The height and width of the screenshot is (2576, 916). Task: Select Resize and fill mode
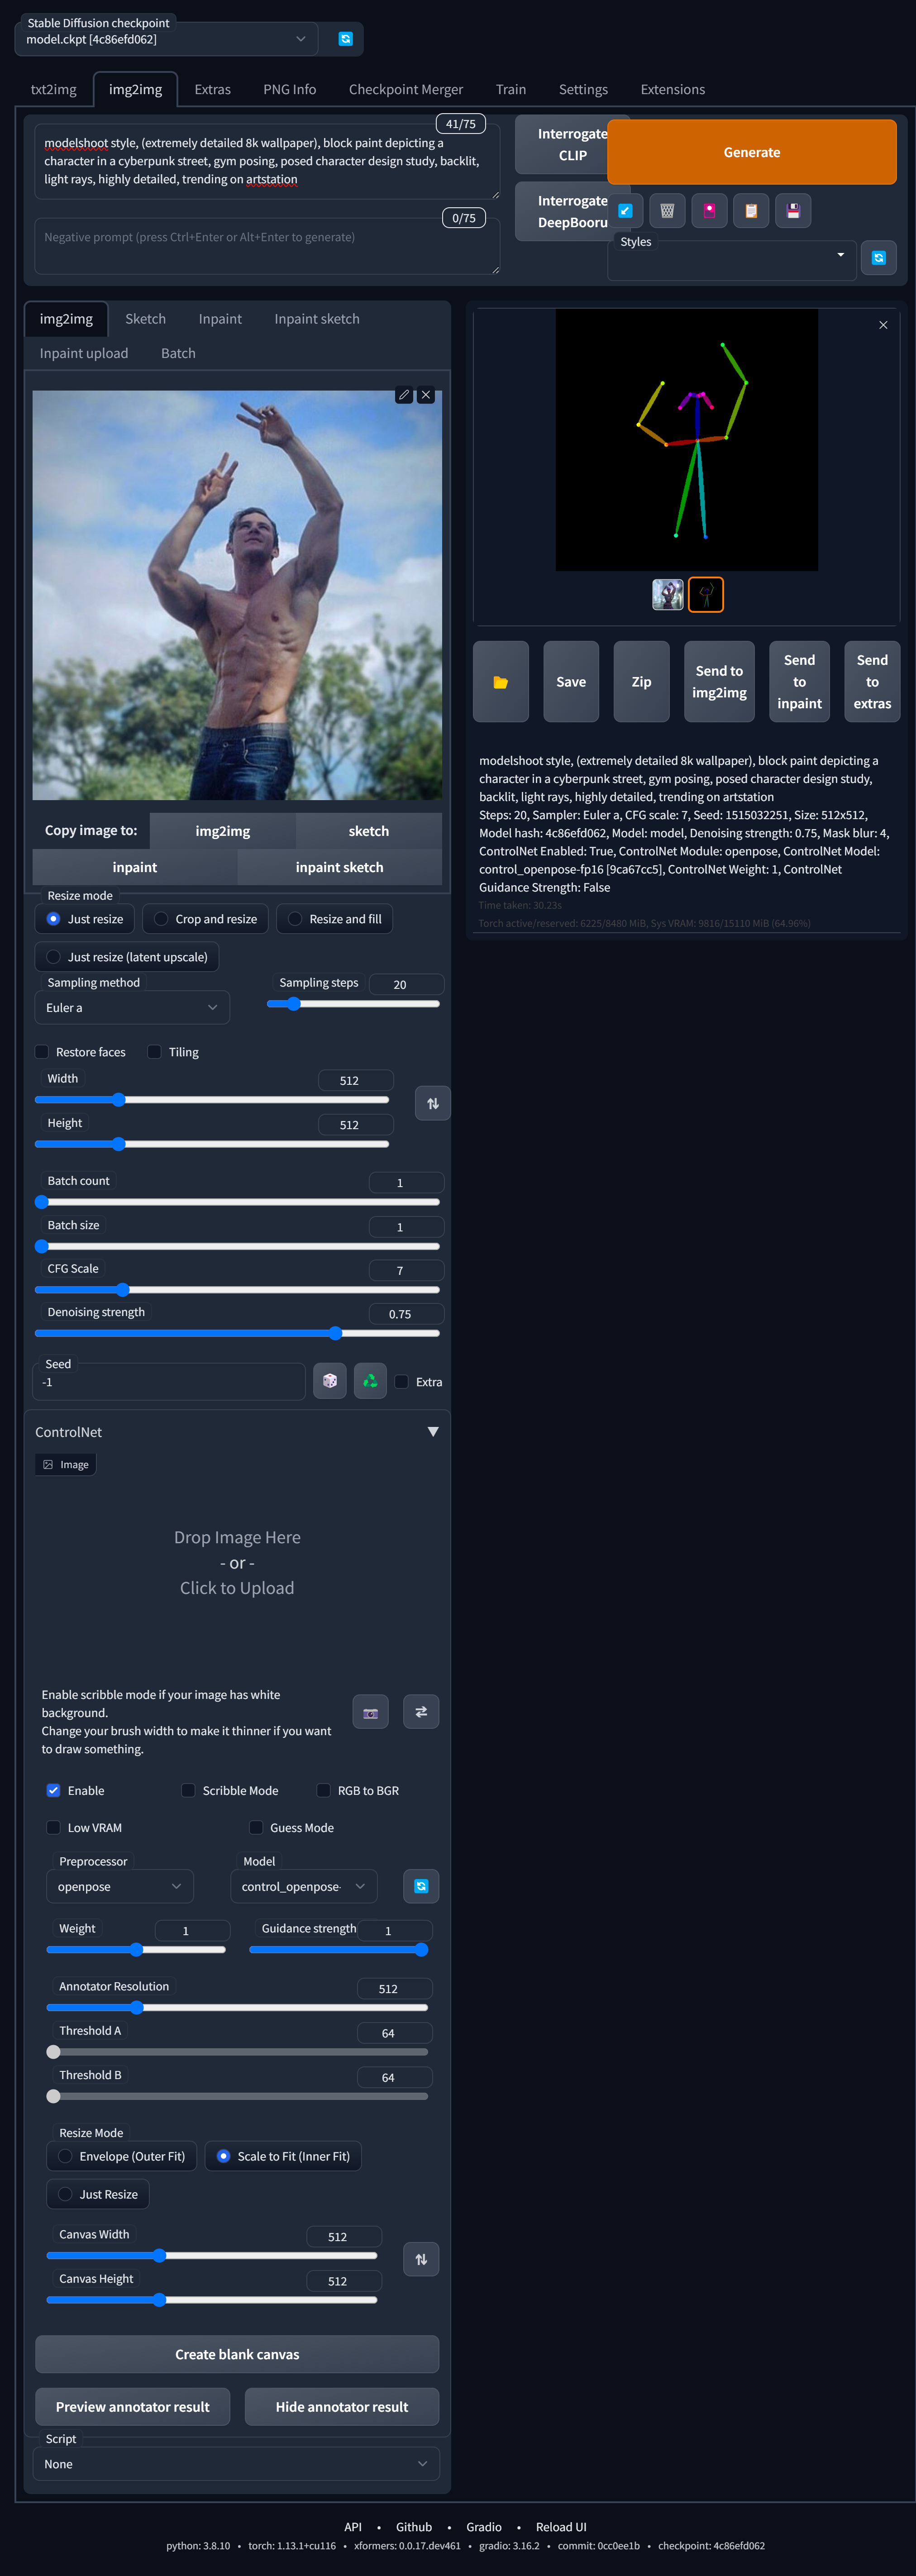(335, 919)
